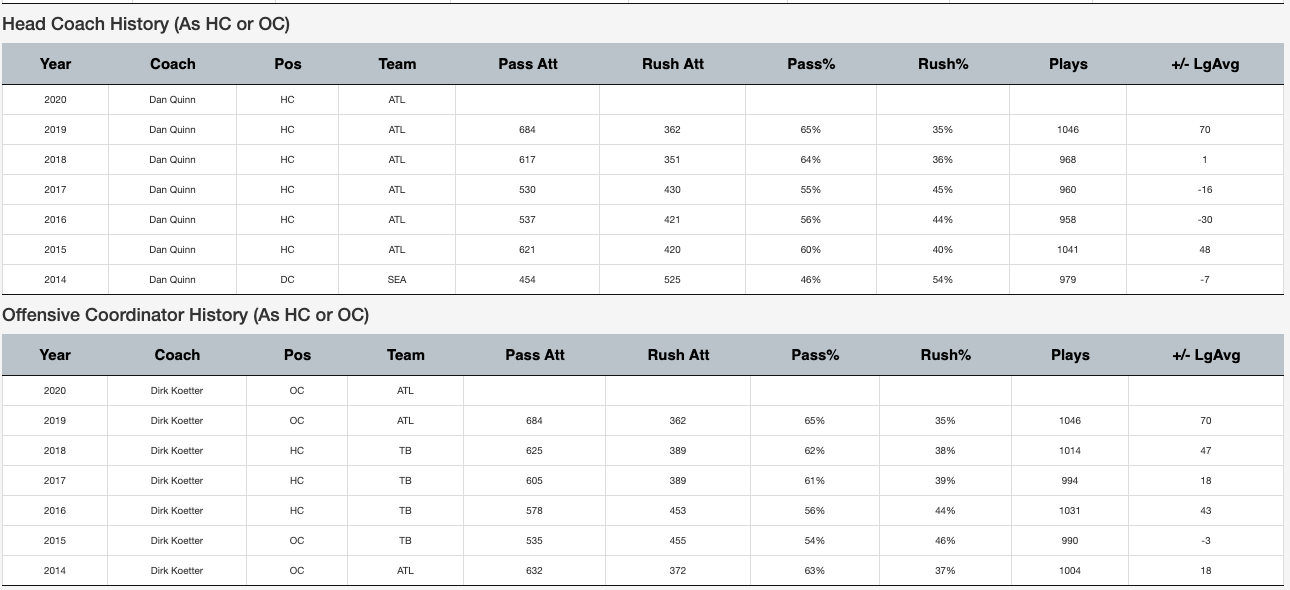Select the -30 LgAvg value for 2016
The height and width of the screenshot is (590, 1290).
pos(1205,220)
